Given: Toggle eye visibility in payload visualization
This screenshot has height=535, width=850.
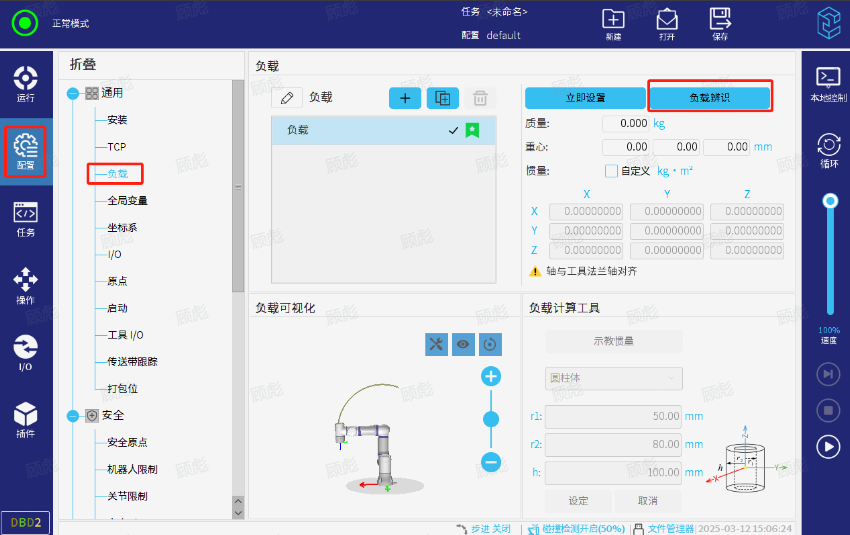Looking at the screenshot, I should [463, 344].
